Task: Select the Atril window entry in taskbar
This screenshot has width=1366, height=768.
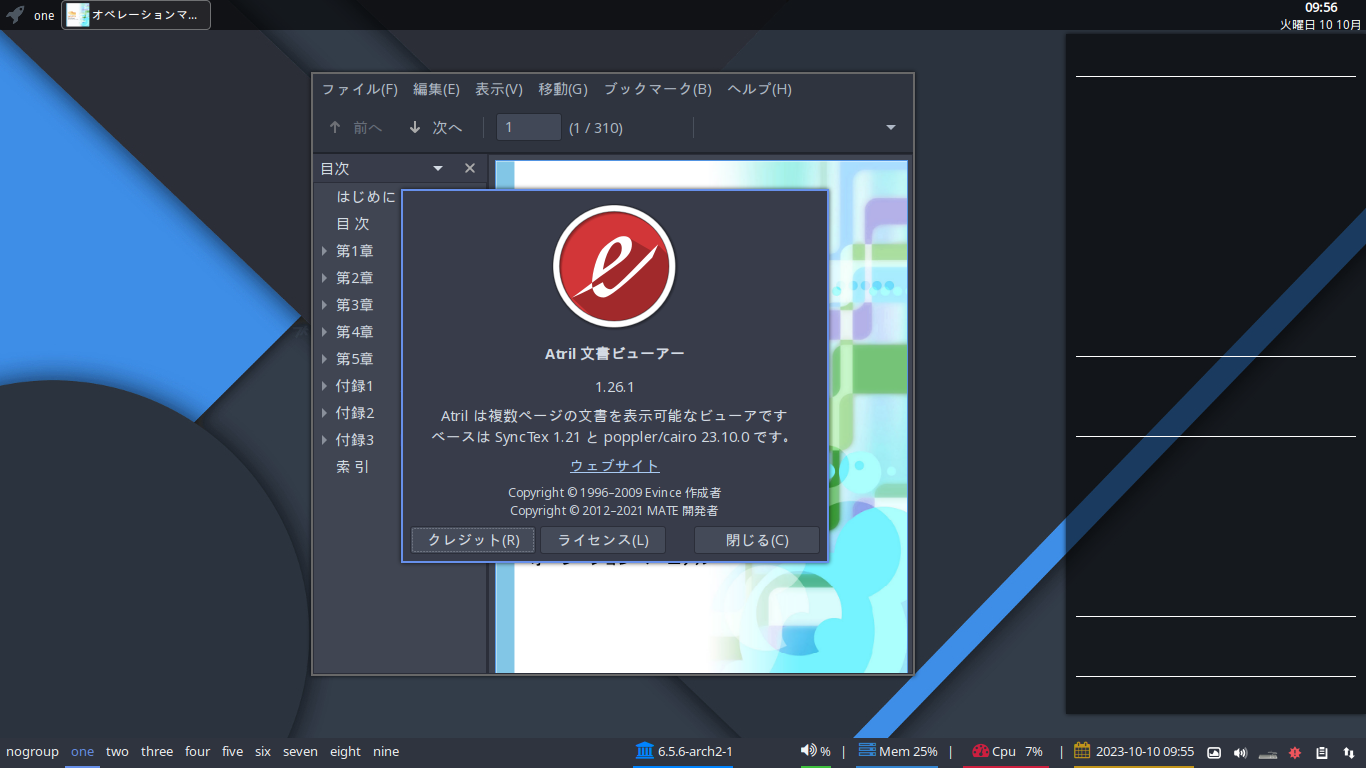Action: point(136,15)
